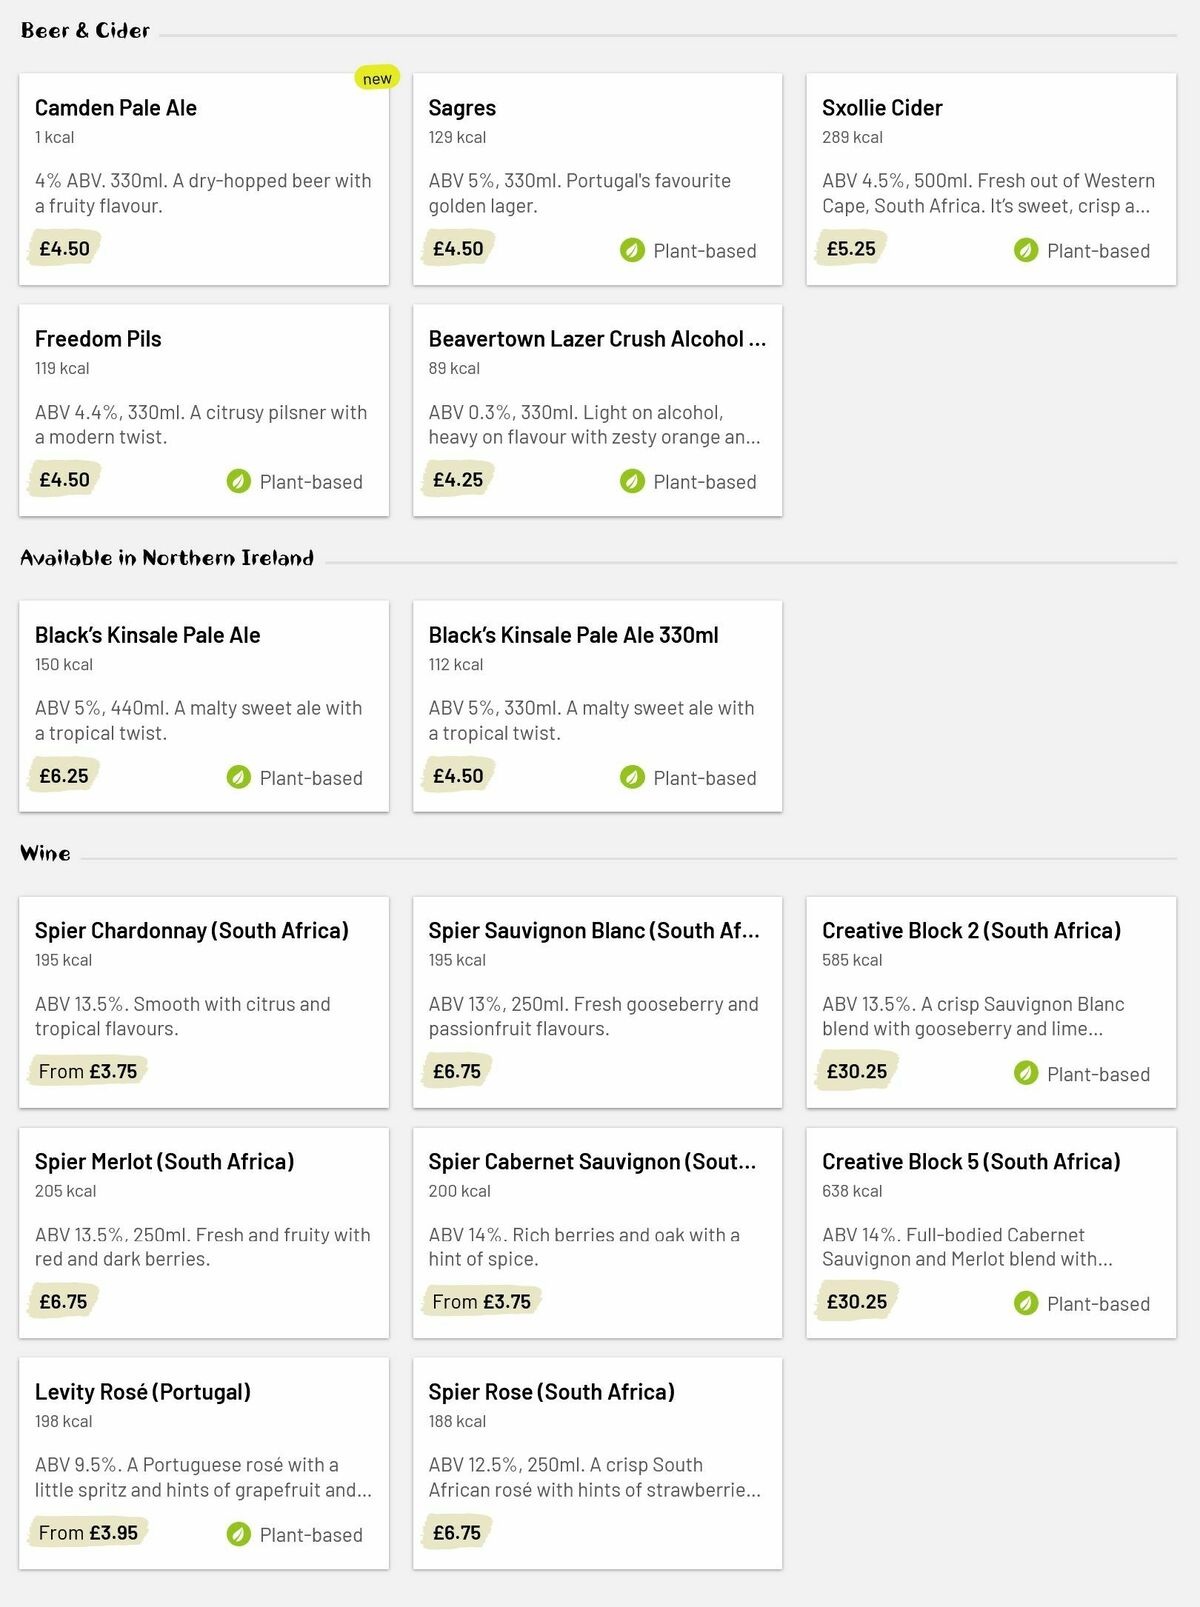Select the Plant-based icon on Black's Kinsale Pale Ale

(238, 777)
